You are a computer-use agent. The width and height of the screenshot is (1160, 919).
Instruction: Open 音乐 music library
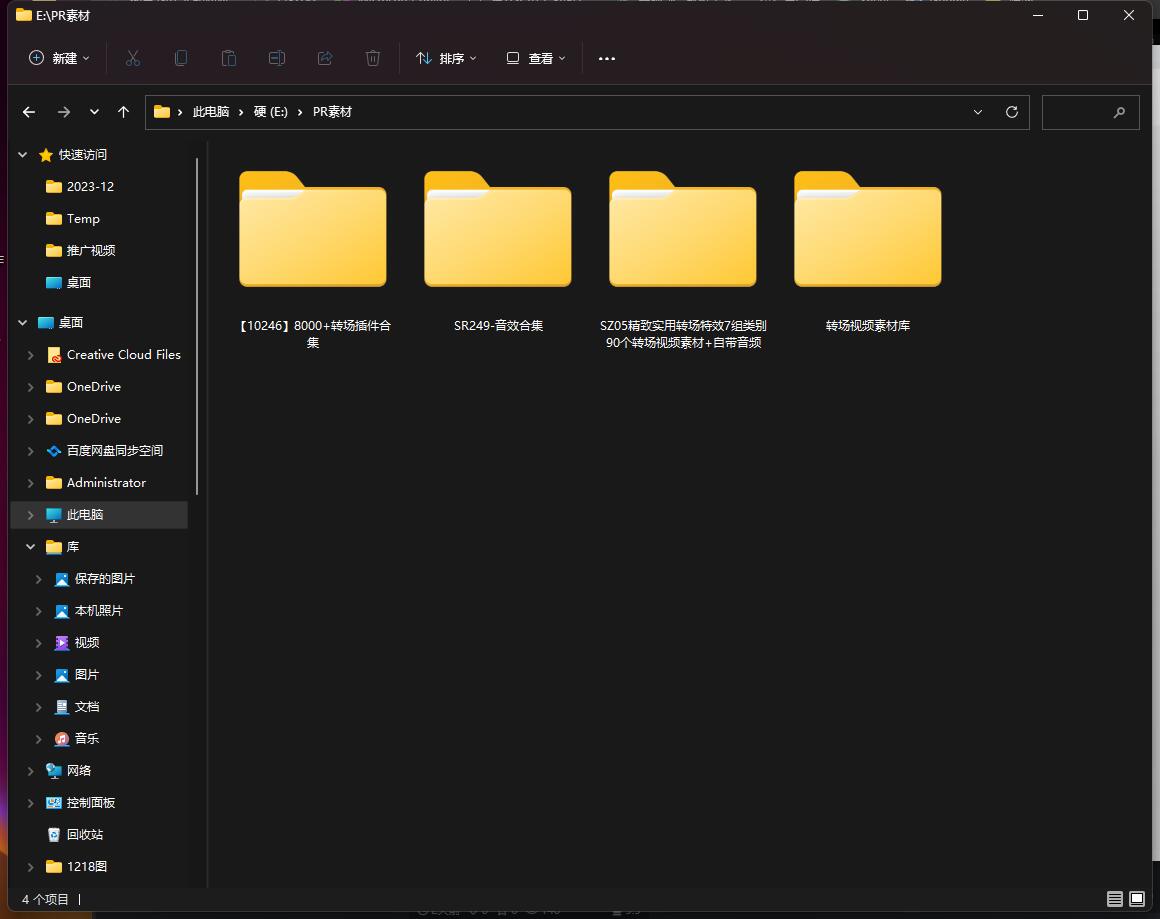pyautogui.click(x=77, y=738)
